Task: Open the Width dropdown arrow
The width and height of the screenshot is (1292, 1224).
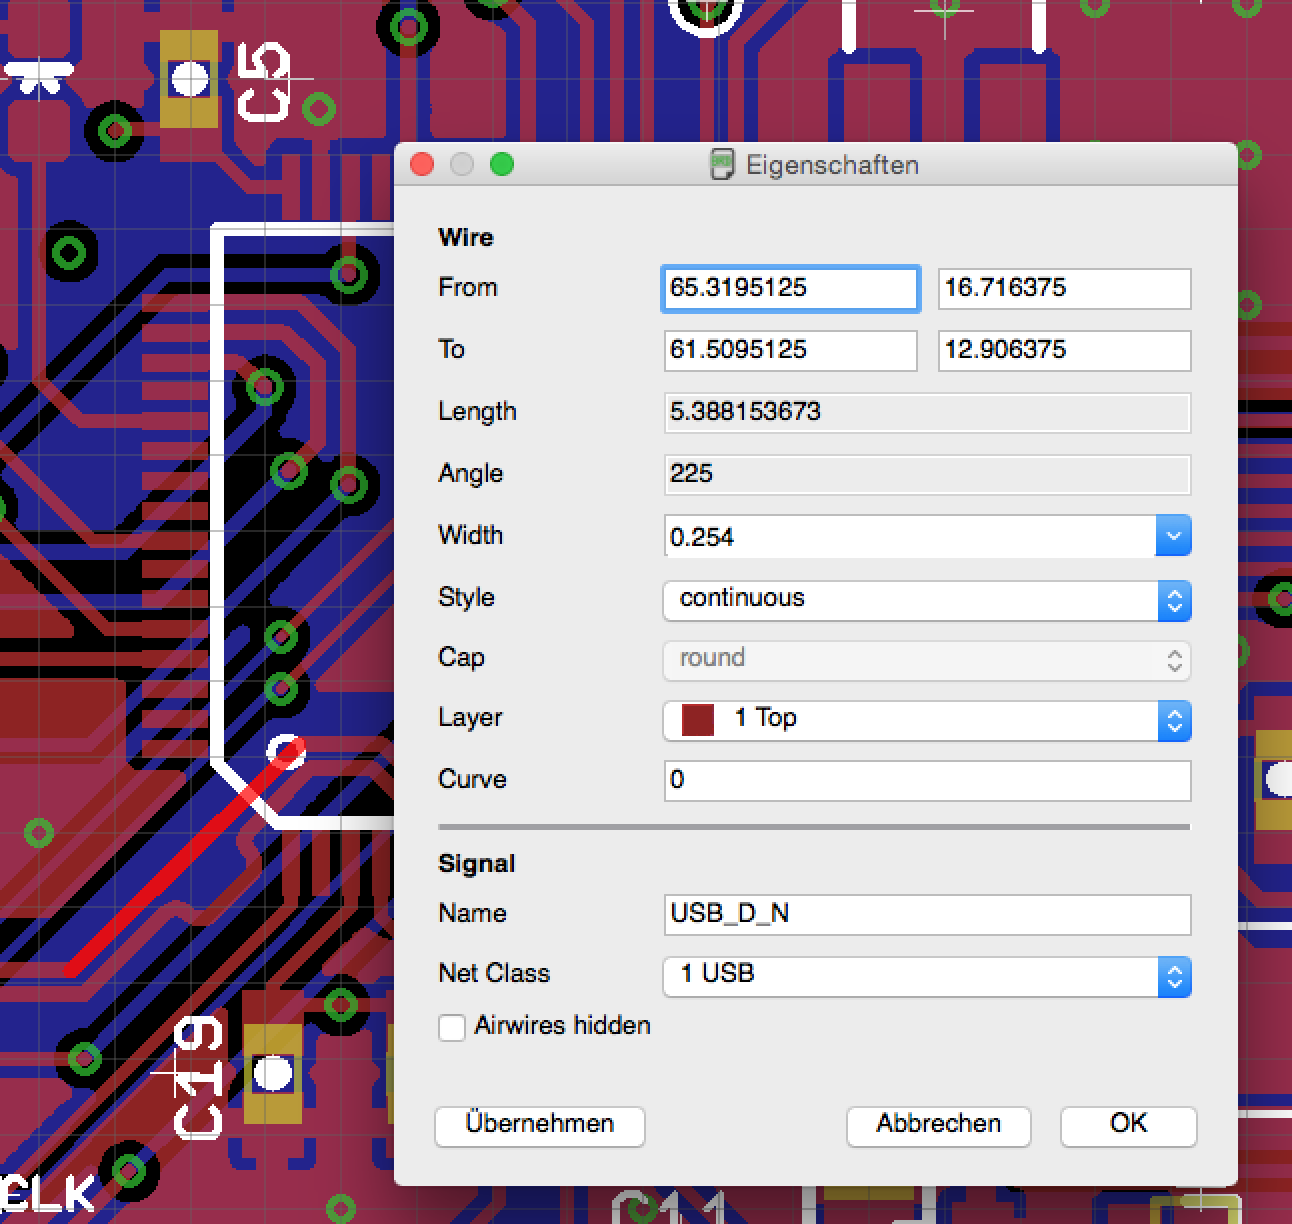Action: click(1173, 536)
